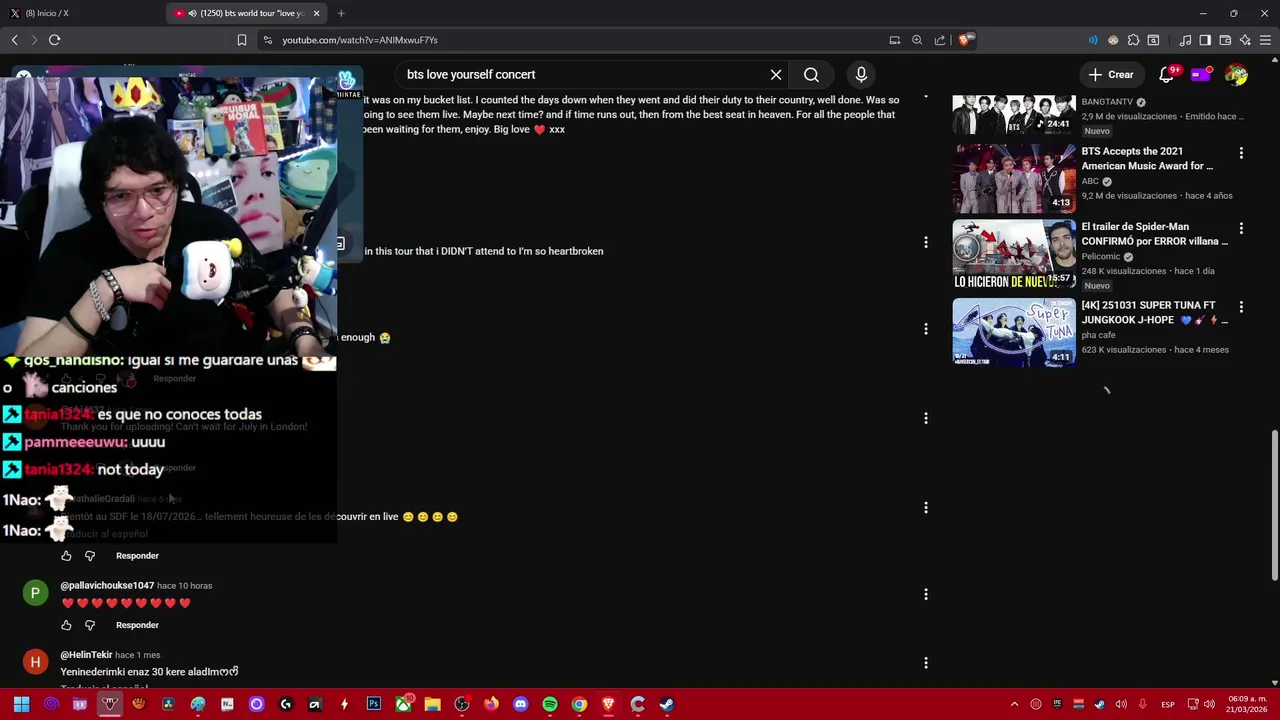Image resolution: width=1280 pixels, height=720 pixels.
Task: Close the bts world tour tab
Action: pyautogui.click(x=316, y=13)
